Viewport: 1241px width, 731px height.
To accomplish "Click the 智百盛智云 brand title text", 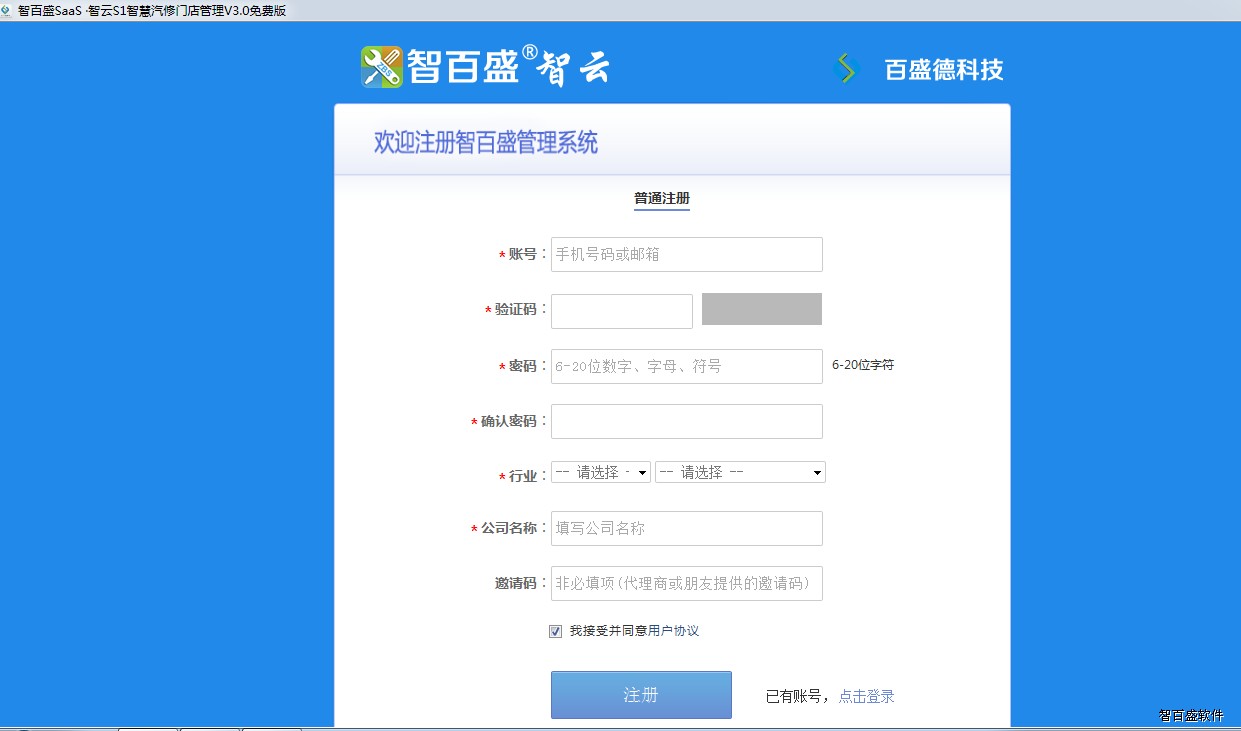I will coord(509,67).
